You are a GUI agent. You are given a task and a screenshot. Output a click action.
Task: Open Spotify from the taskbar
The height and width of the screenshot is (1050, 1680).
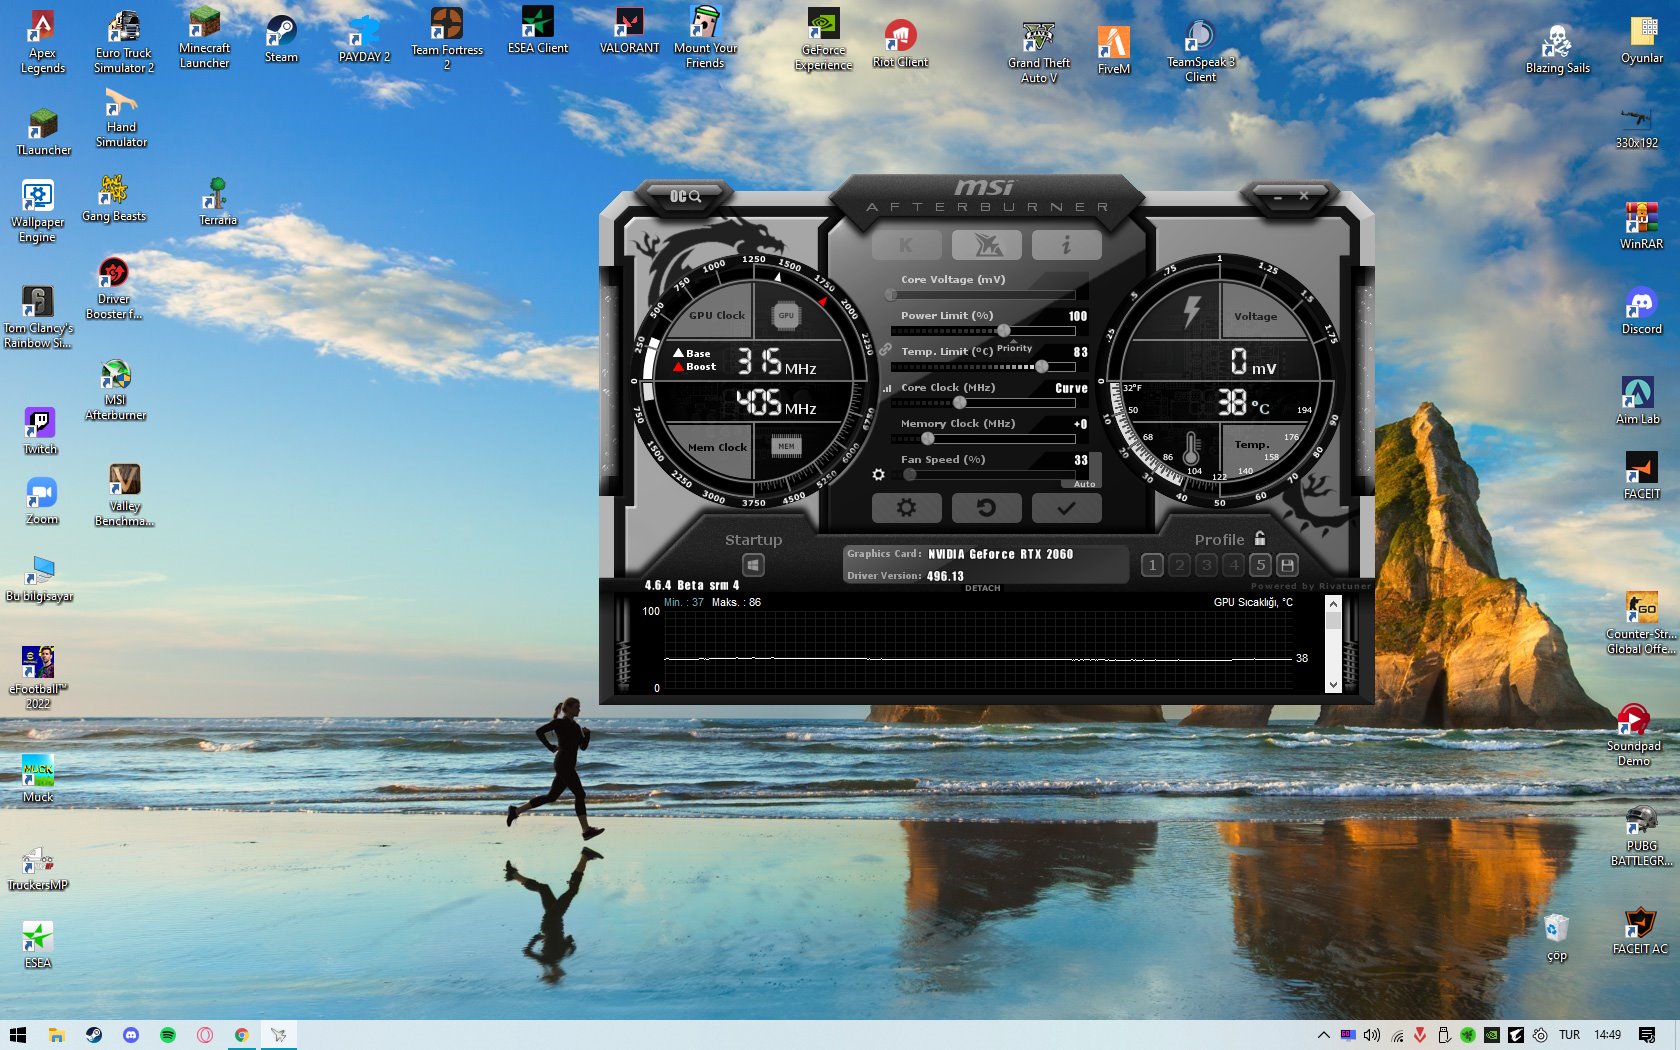tap(167, 1035)
